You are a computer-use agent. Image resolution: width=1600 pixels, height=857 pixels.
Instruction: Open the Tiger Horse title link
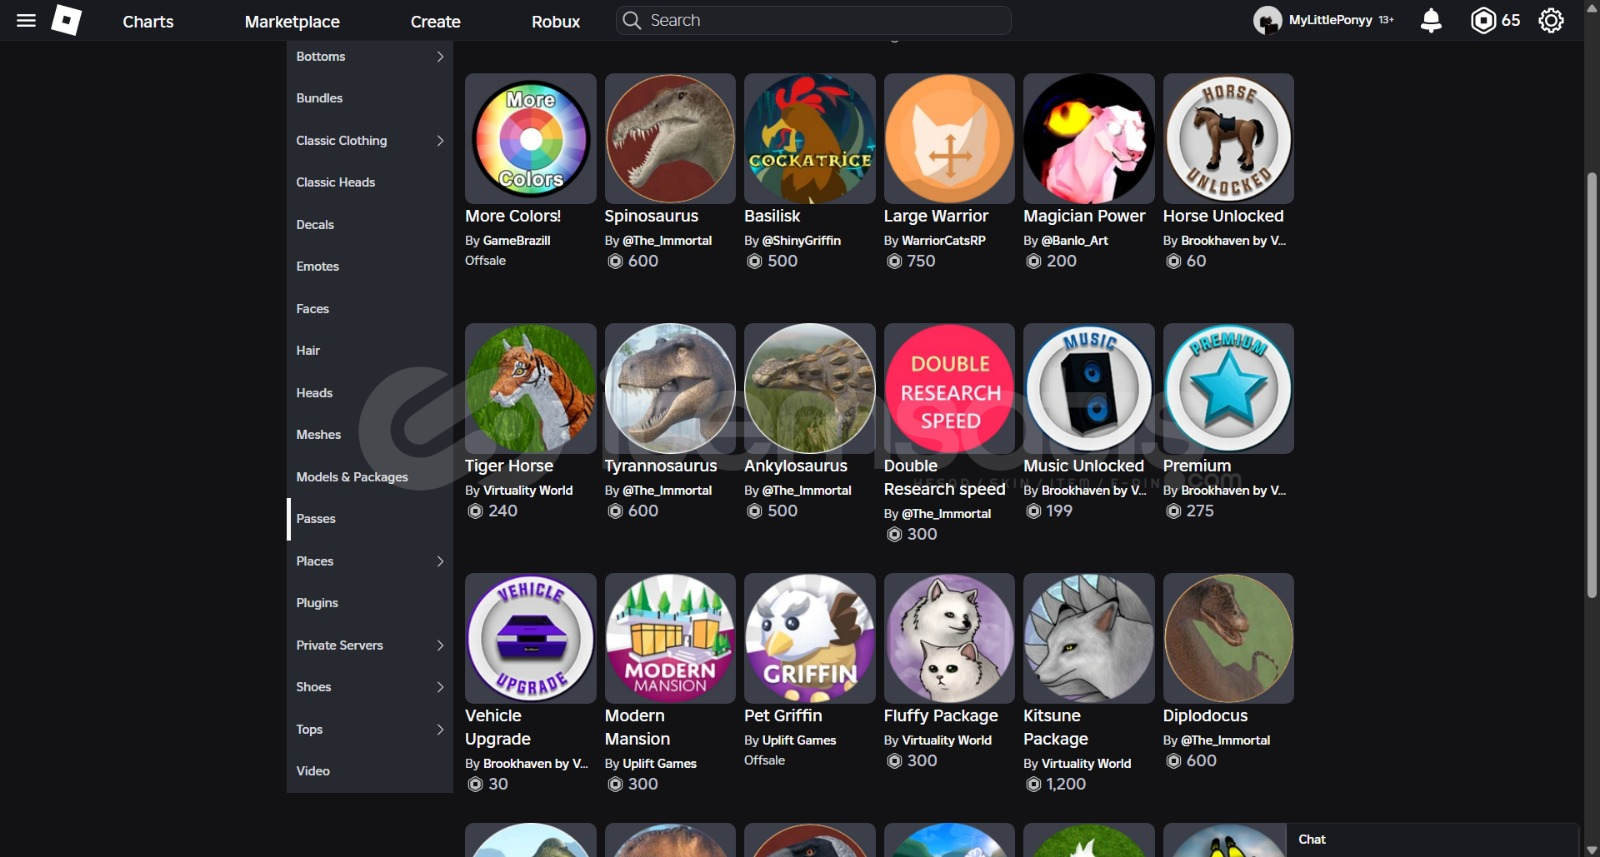point(509,466)
